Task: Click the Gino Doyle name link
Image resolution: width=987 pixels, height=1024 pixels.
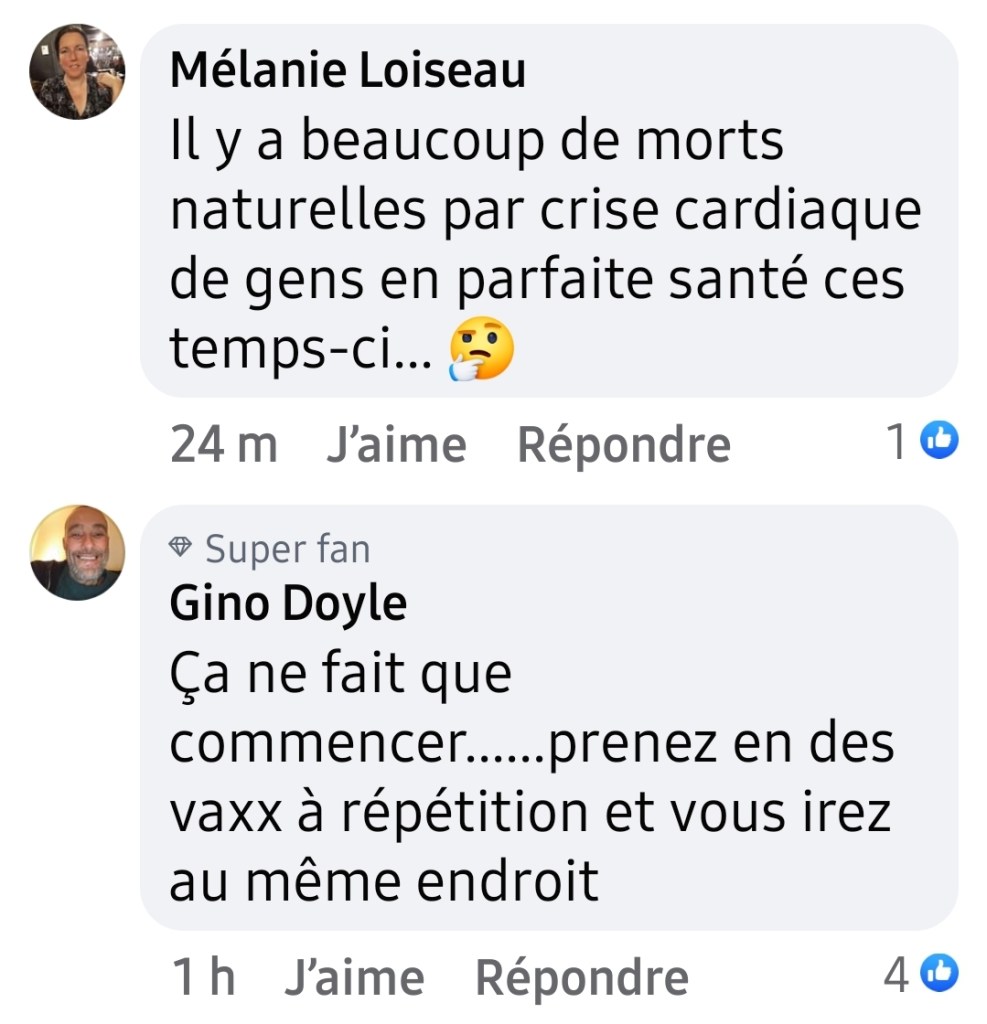Action: click(x=288, y=603)
